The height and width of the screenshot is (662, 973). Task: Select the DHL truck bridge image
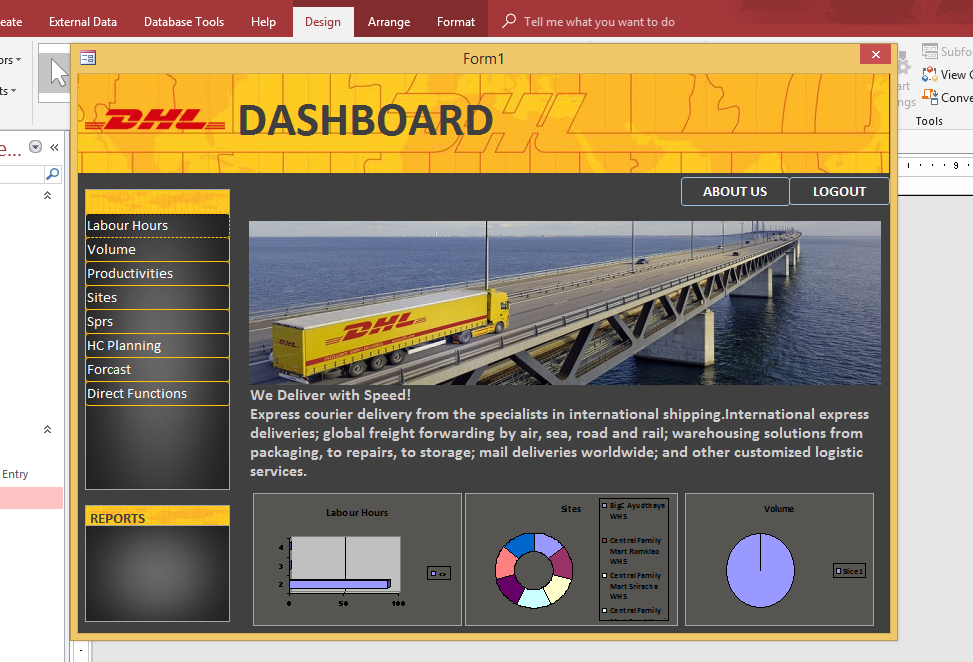pos(565,303)
